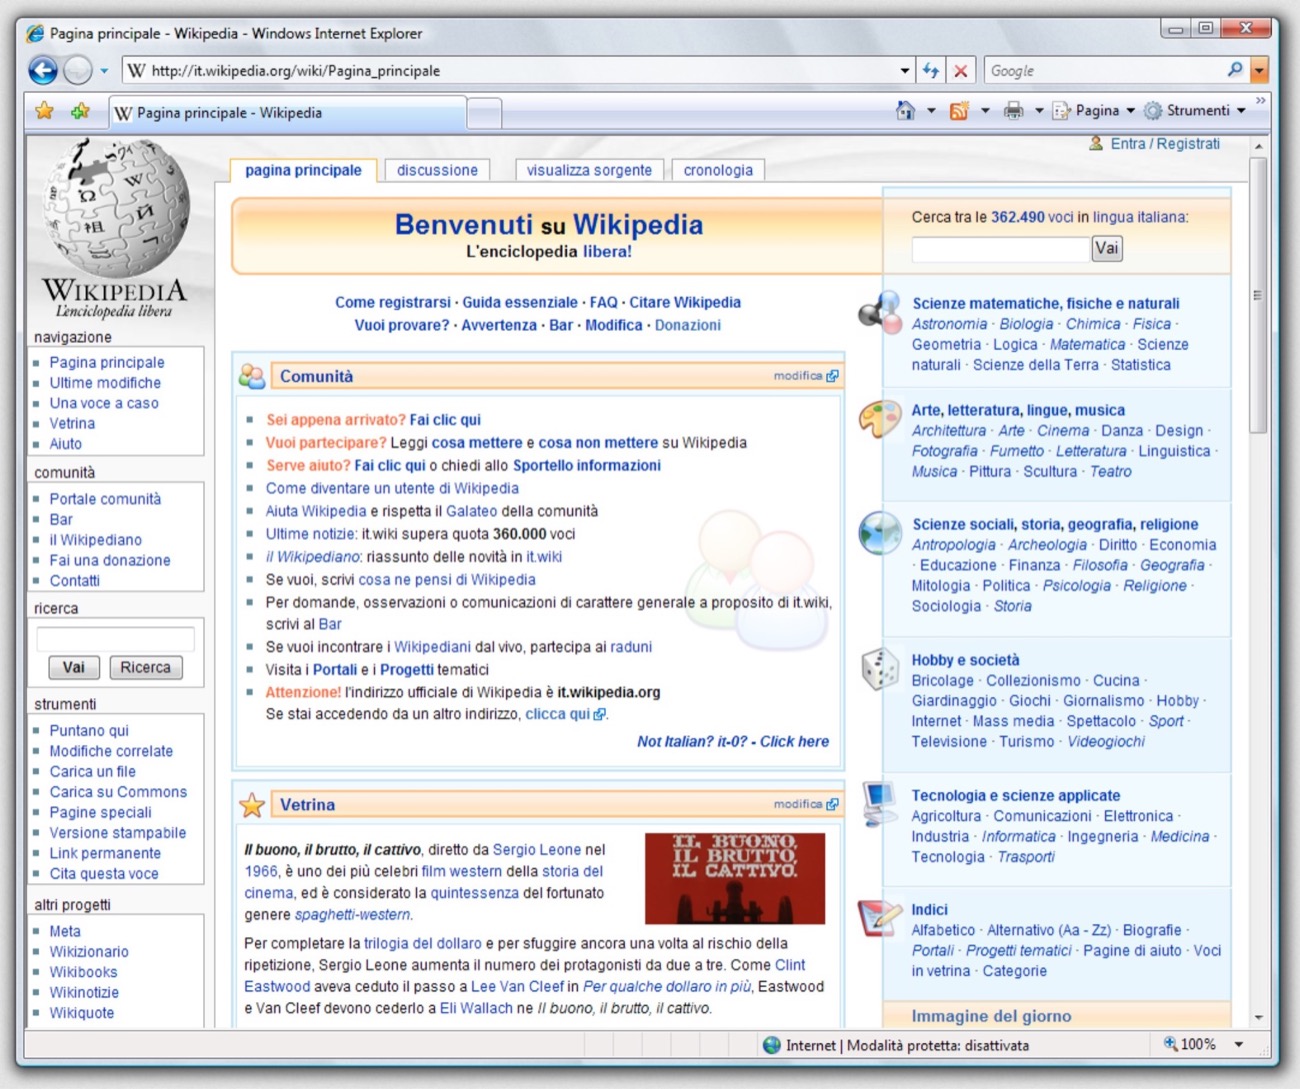
Task: Click the search field under 'Cerca tra le 362.490 voci'
Action: point(1000,248)
